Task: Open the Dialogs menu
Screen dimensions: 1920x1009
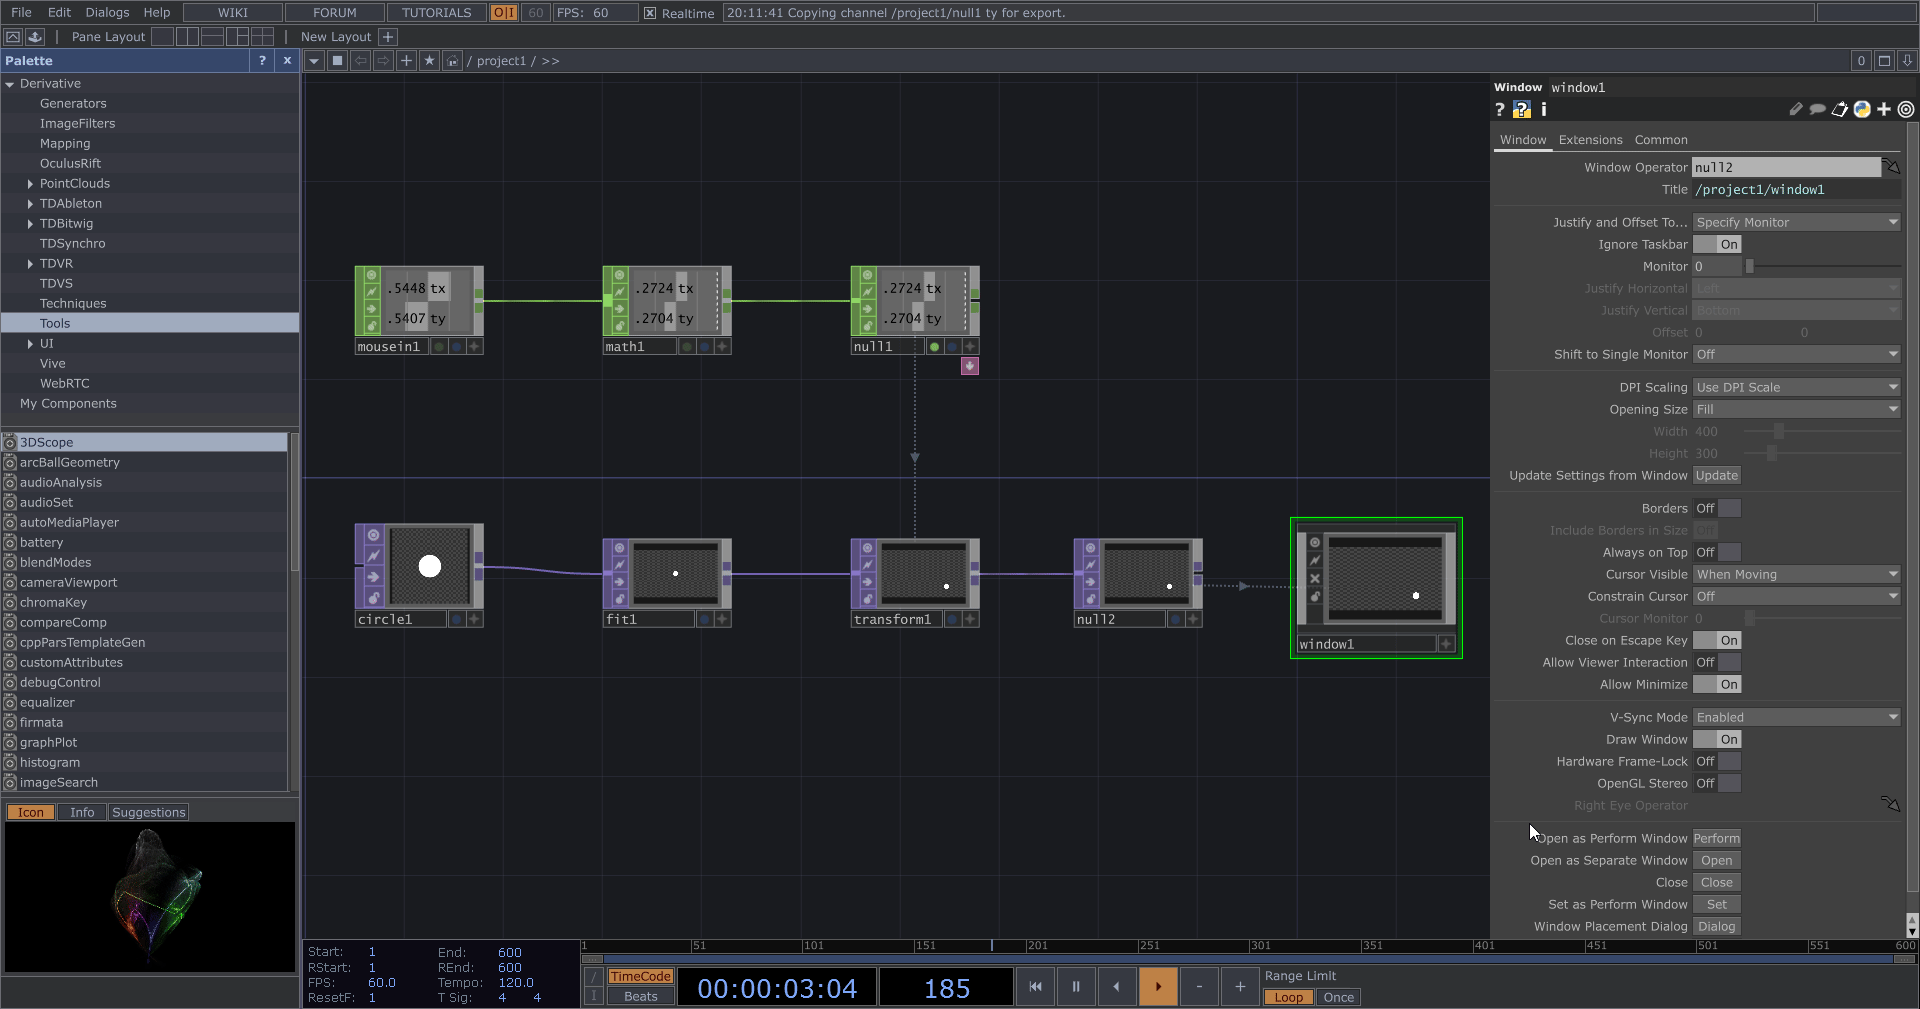Action: point(107,12)
